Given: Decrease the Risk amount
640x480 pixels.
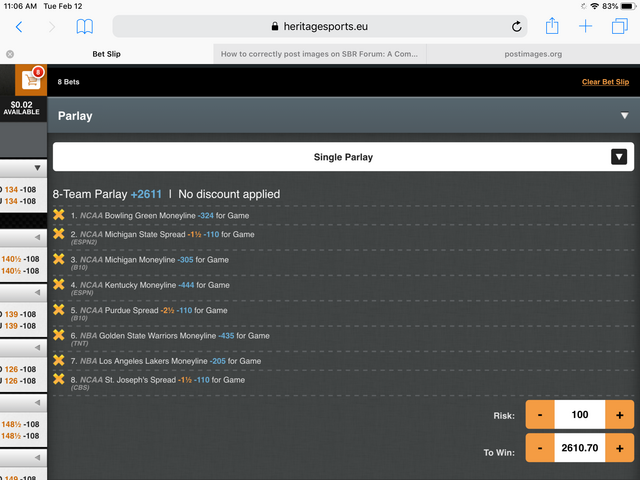Looking at the screenshot, I should pos(540,415).
